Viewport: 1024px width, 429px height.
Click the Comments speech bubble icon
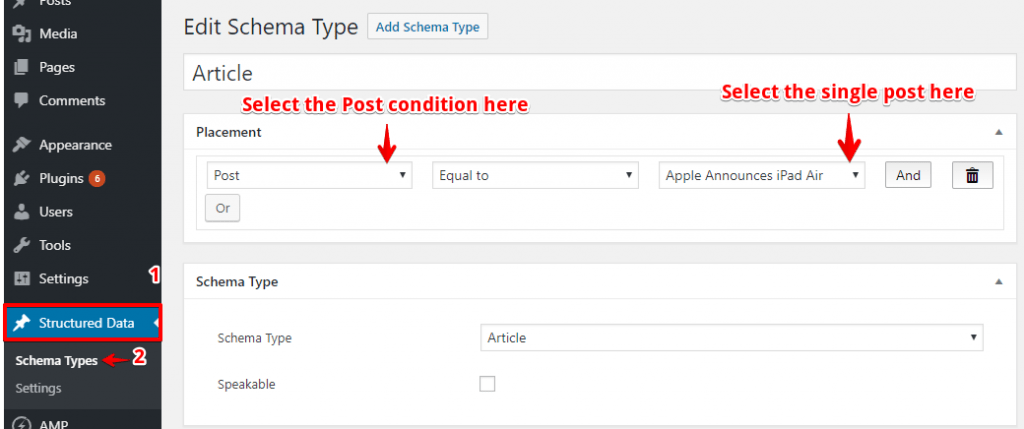22,101
